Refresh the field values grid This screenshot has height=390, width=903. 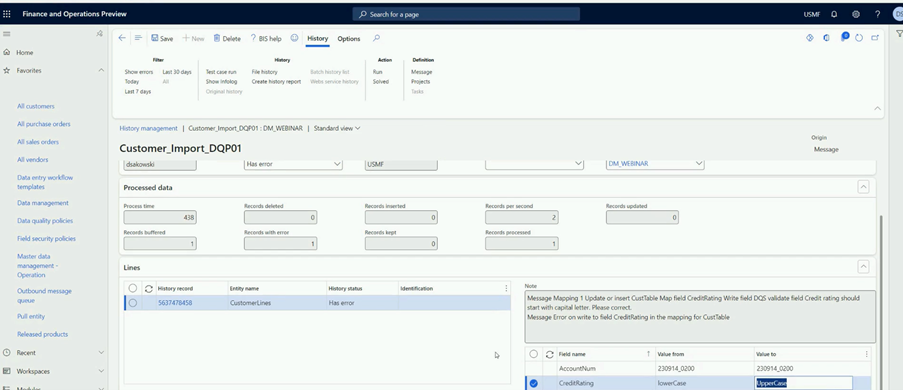click(549, 354)
